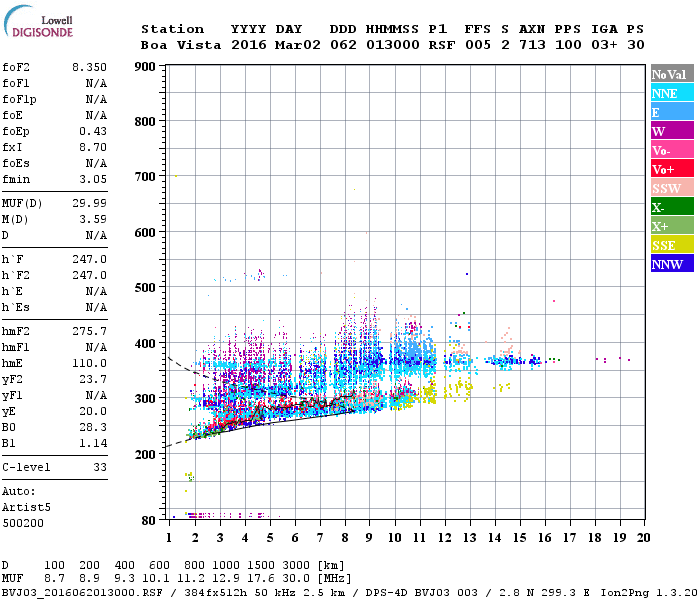Click the foEp value 0.43
Screen dimensions: 700x600
[x=93, y=131]
